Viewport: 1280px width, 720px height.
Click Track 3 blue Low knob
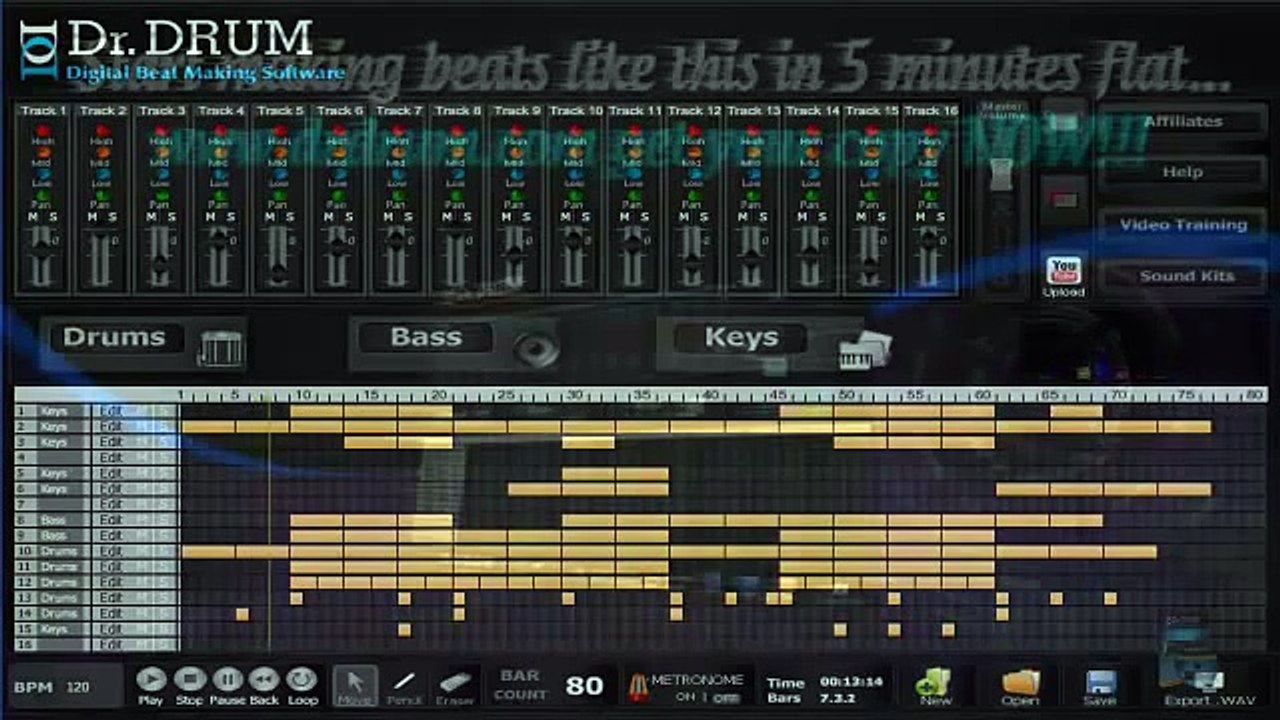(161, 174)
